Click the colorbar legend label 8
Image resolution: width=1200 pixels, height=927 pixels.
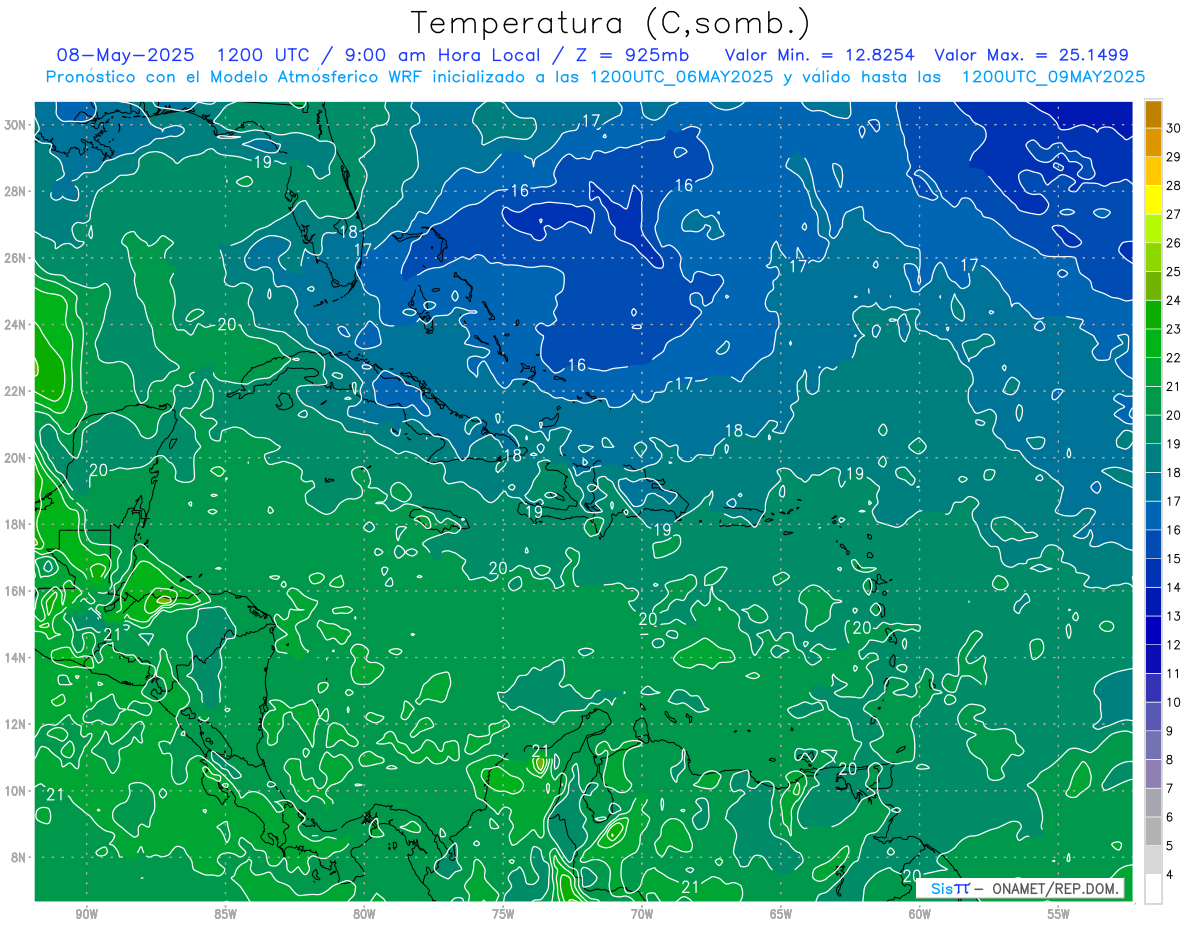[x=1171, y=760]
